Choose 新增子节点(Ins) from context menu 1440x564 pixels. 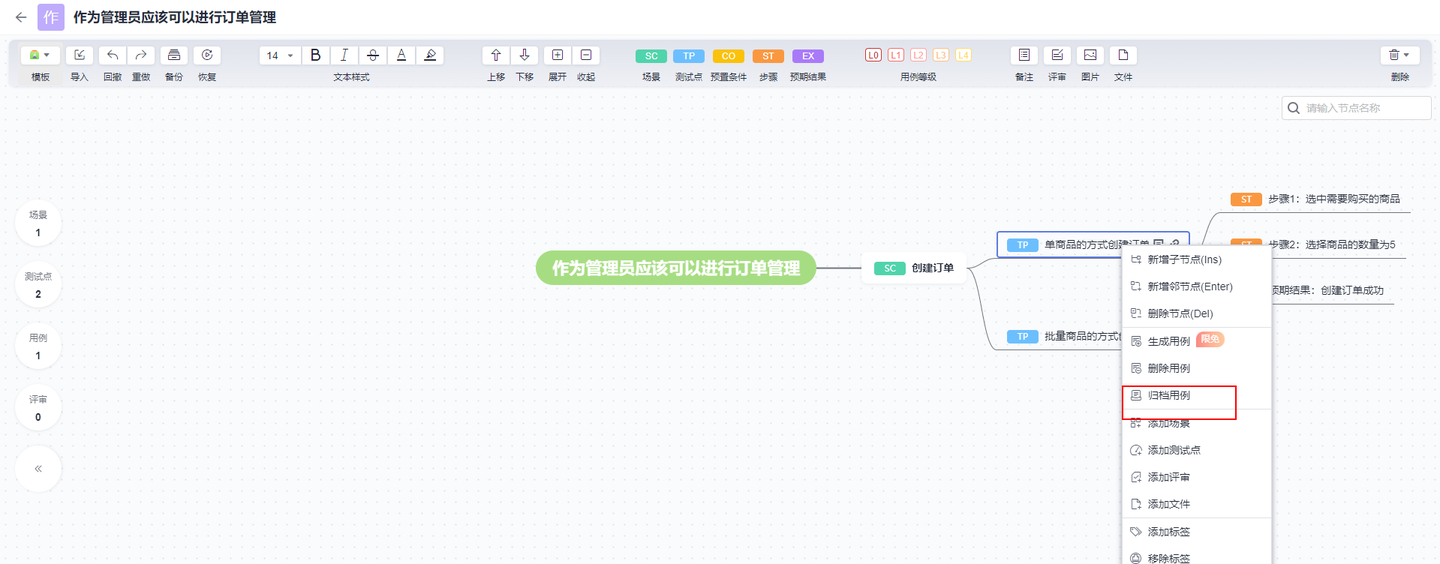coord(1197,260)
